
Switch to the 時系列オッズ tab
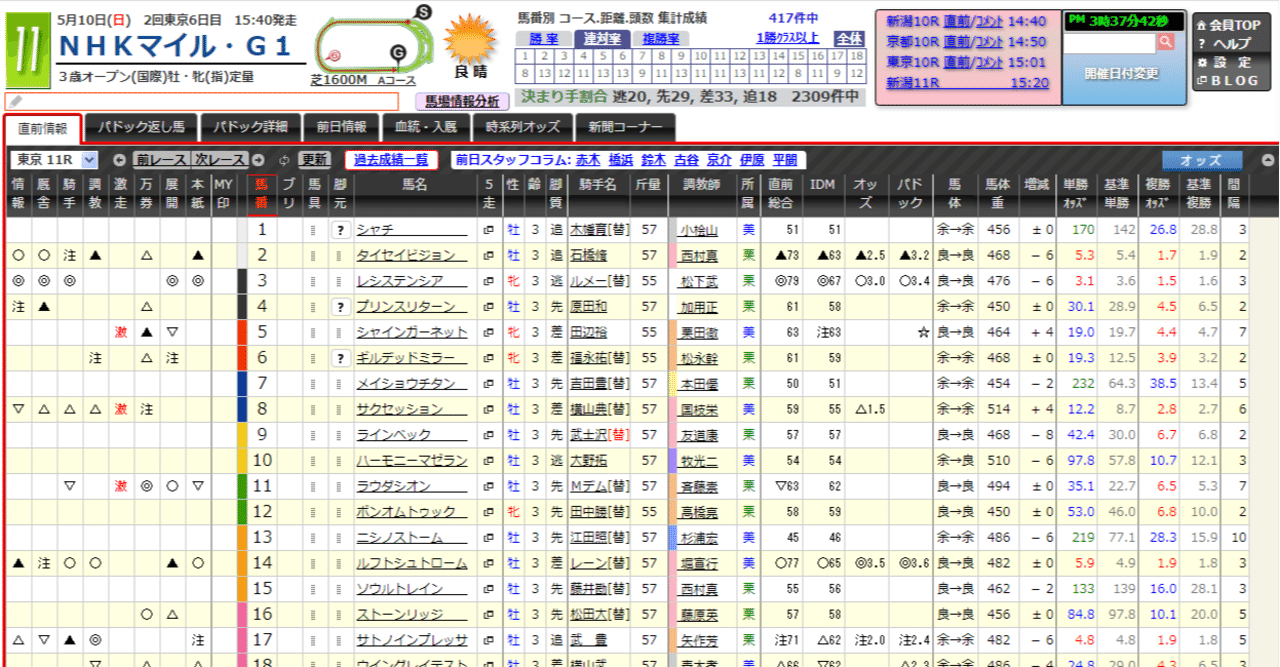click(x=521, y=129)
